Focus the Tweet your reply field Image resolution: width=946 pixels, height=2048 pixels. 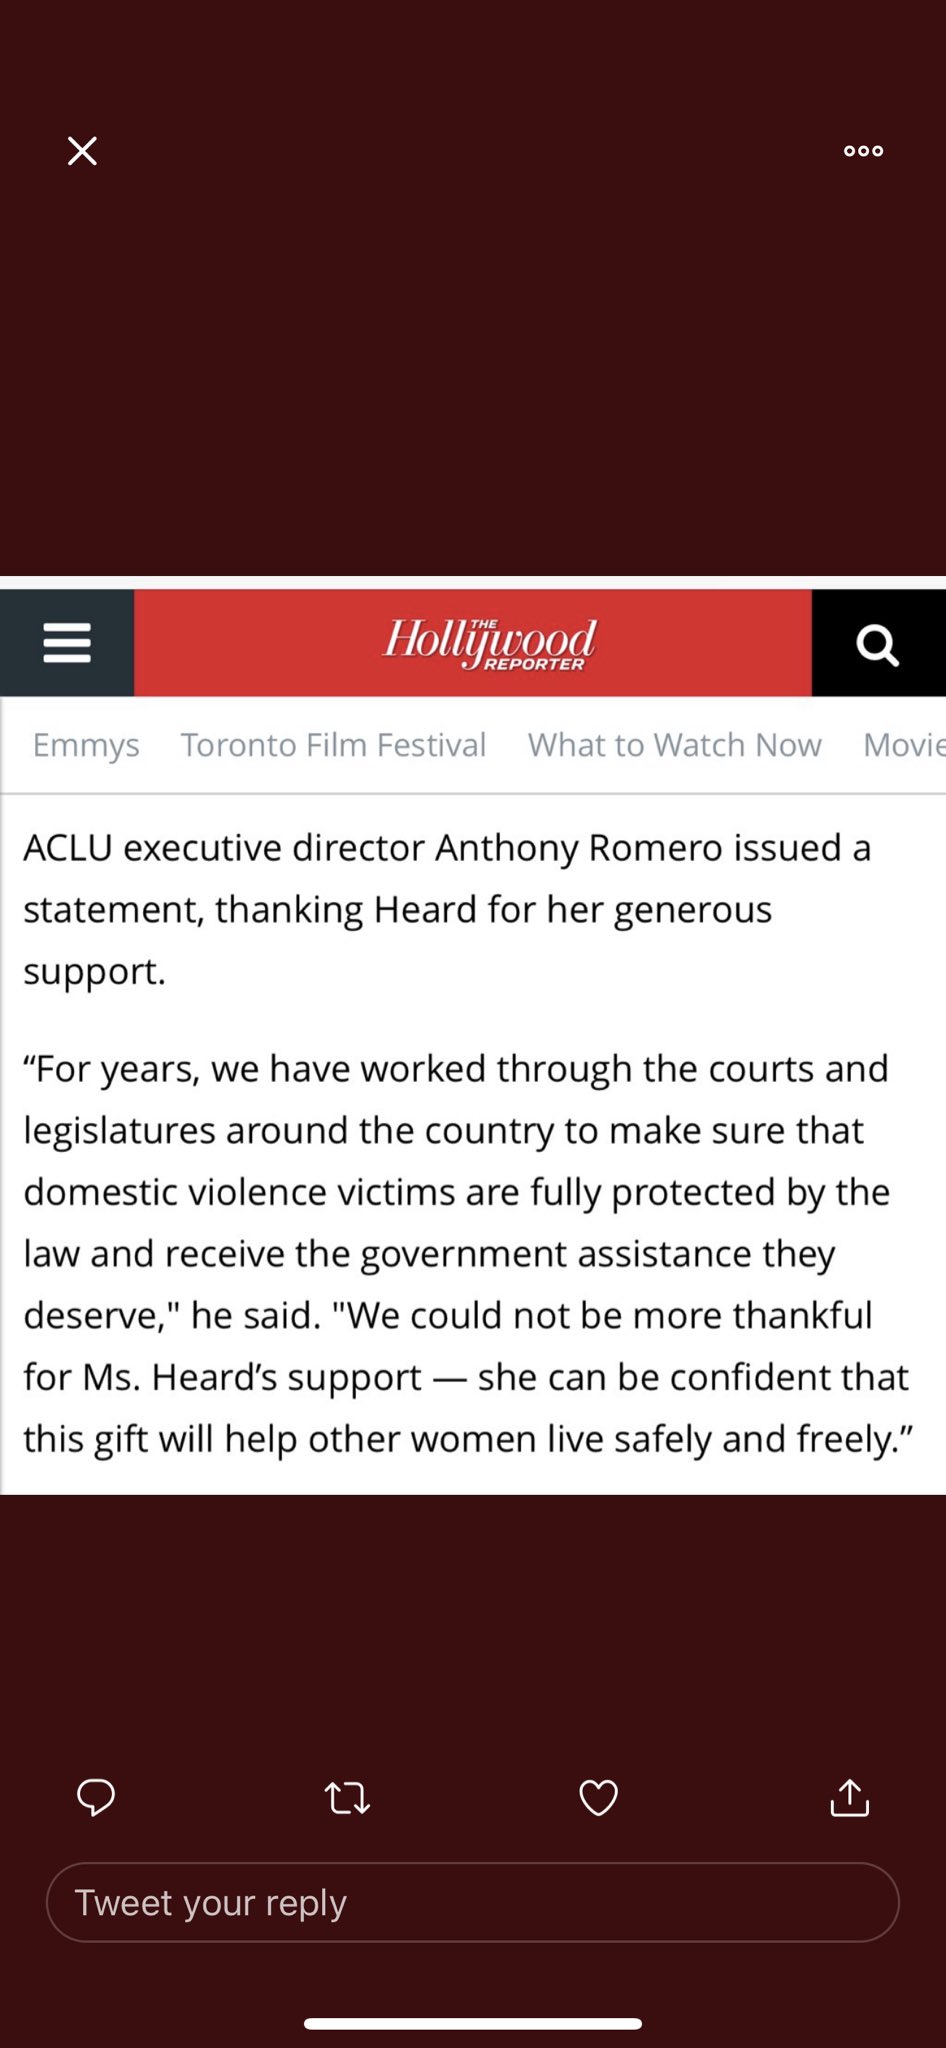473,1902
